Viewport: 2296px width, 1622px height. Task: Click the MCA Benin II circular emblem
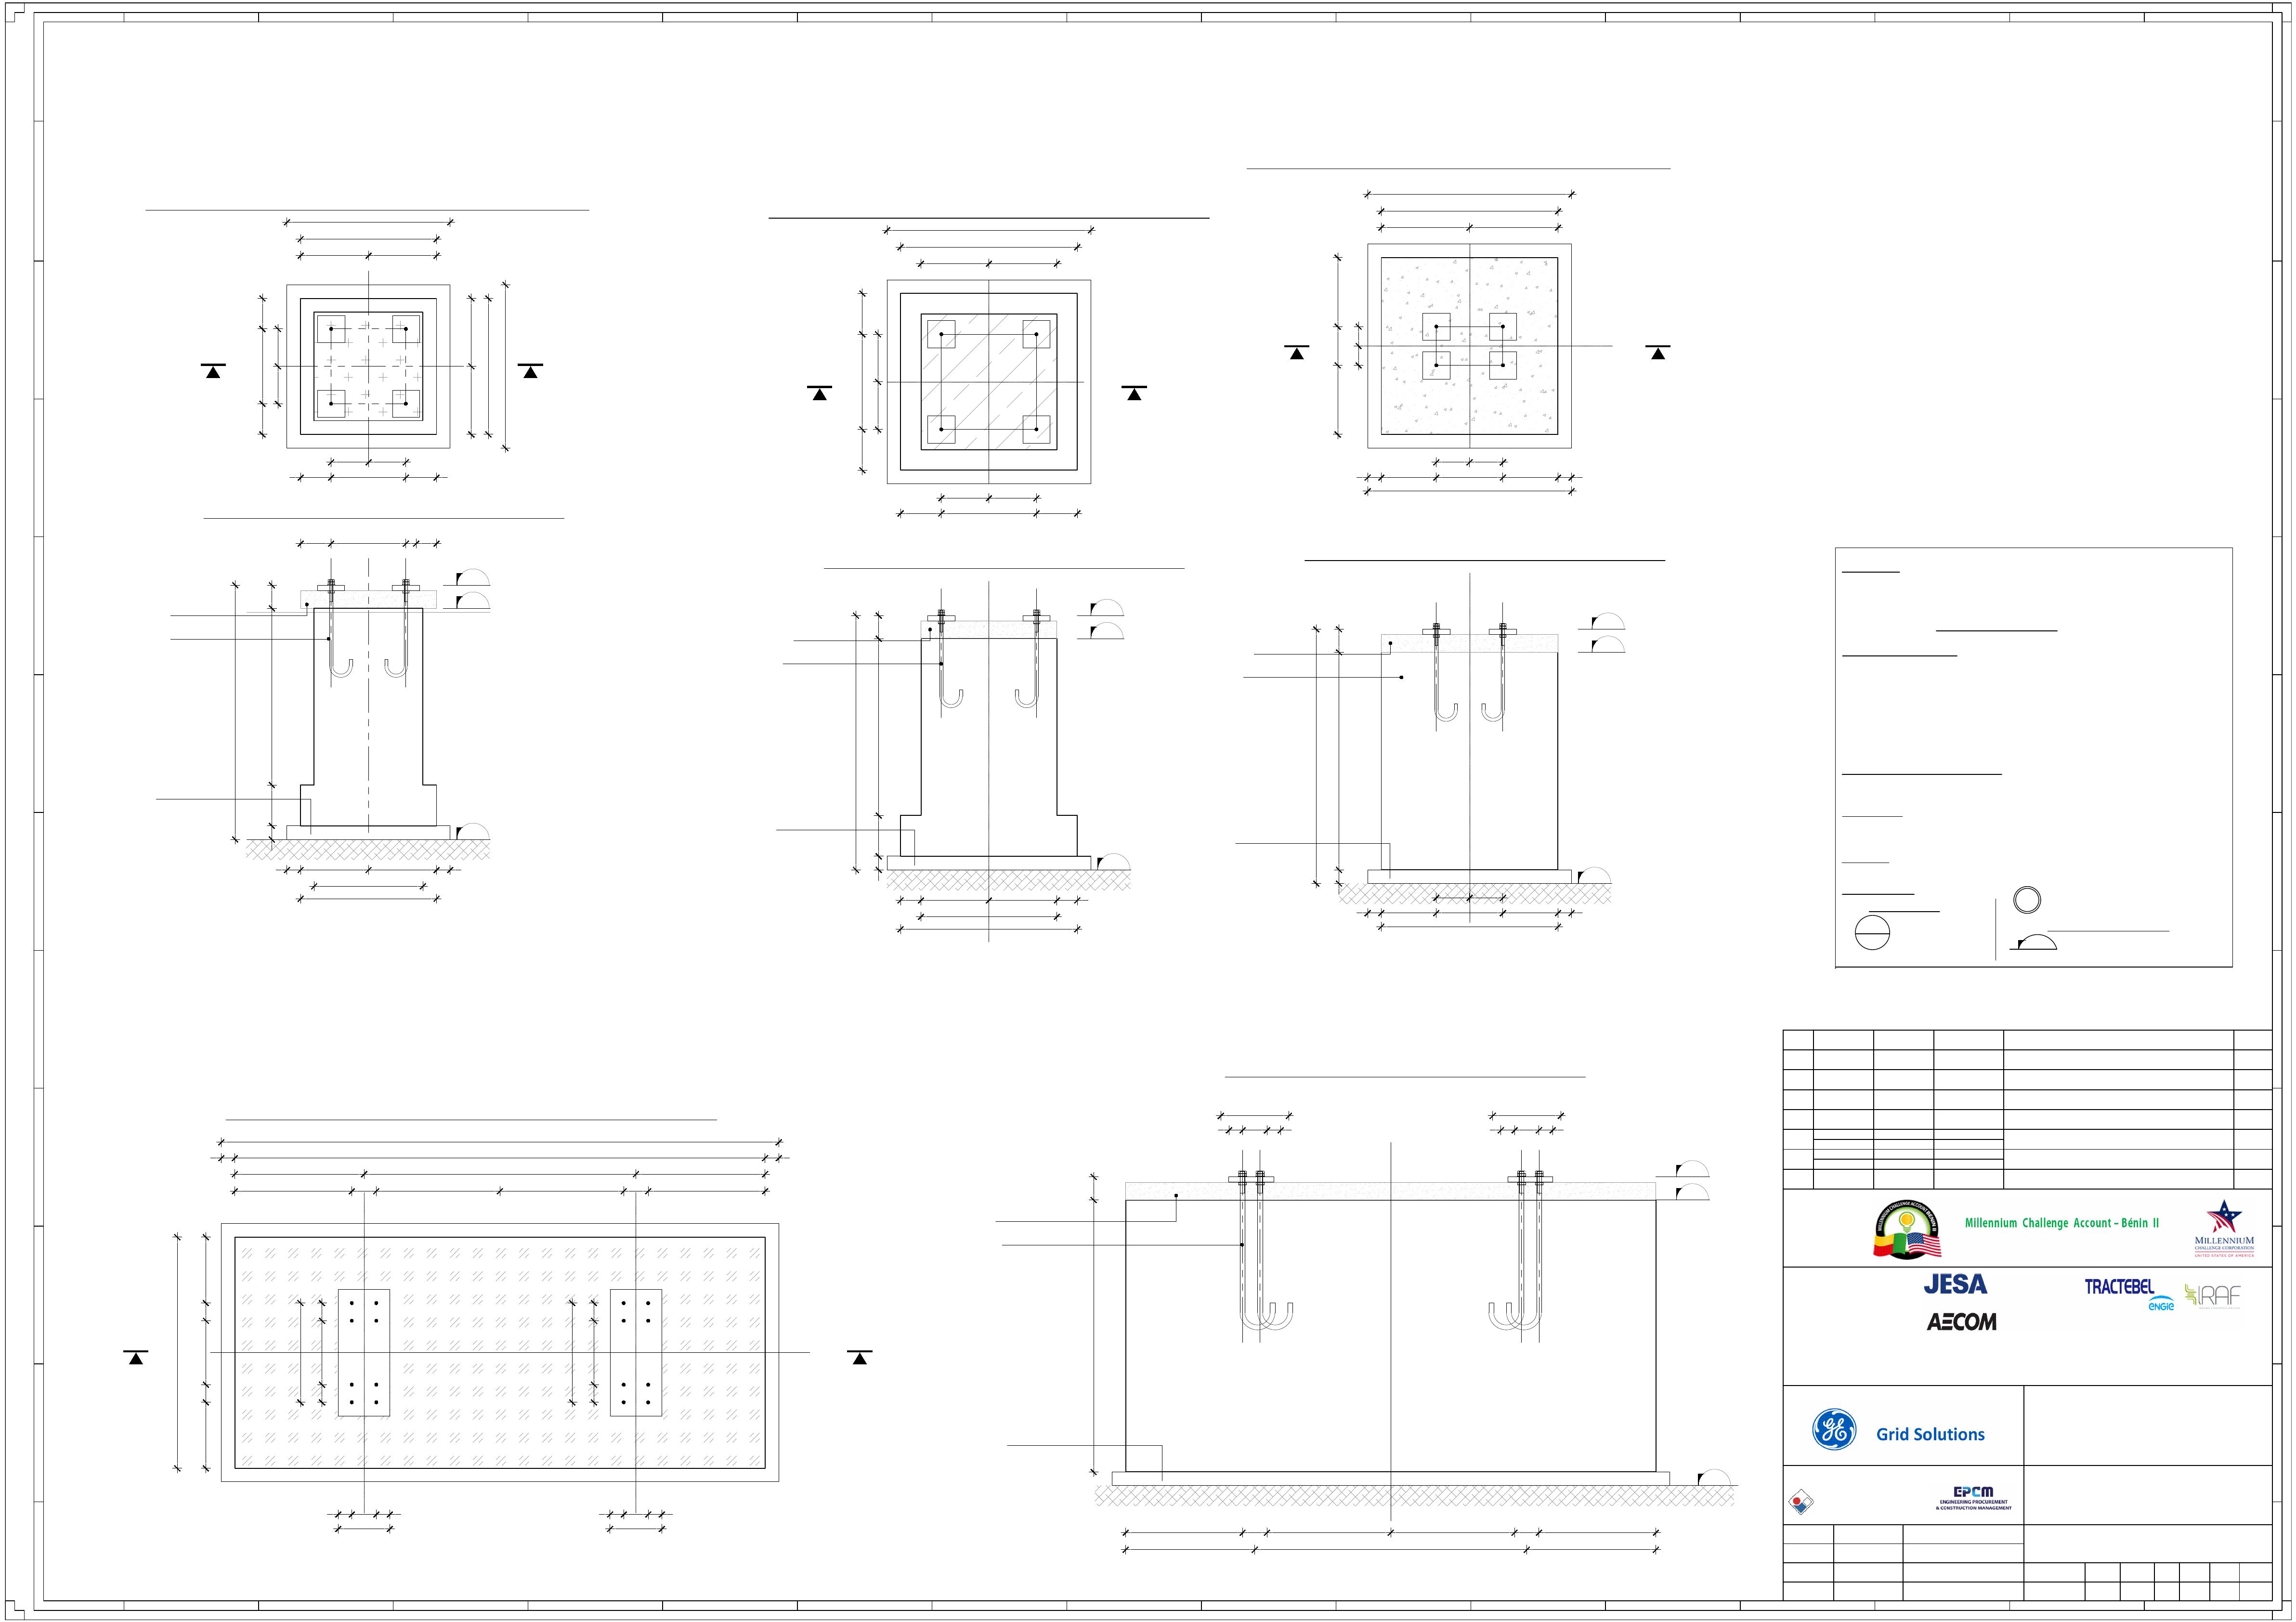click(1906, 1230)
